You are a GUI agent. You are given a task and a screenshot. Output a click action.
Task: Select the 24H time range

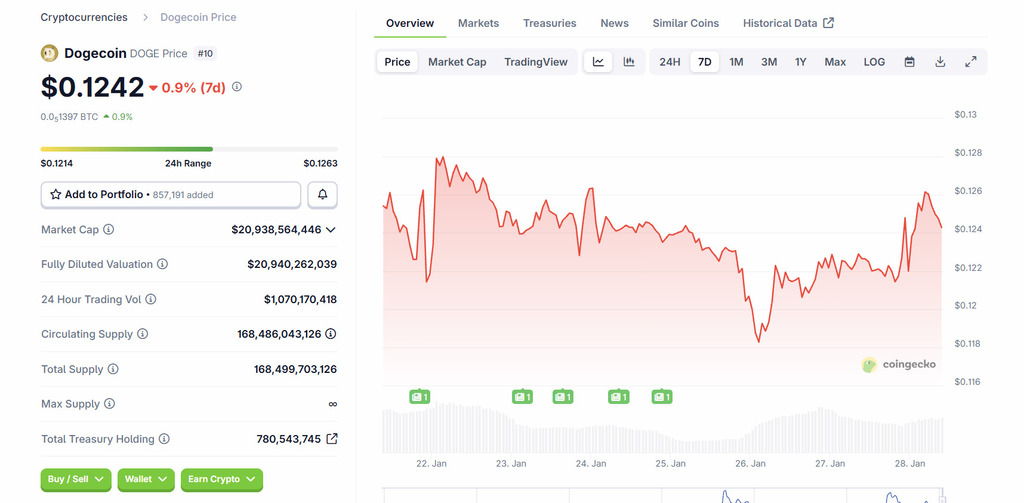tap(670, 62)
